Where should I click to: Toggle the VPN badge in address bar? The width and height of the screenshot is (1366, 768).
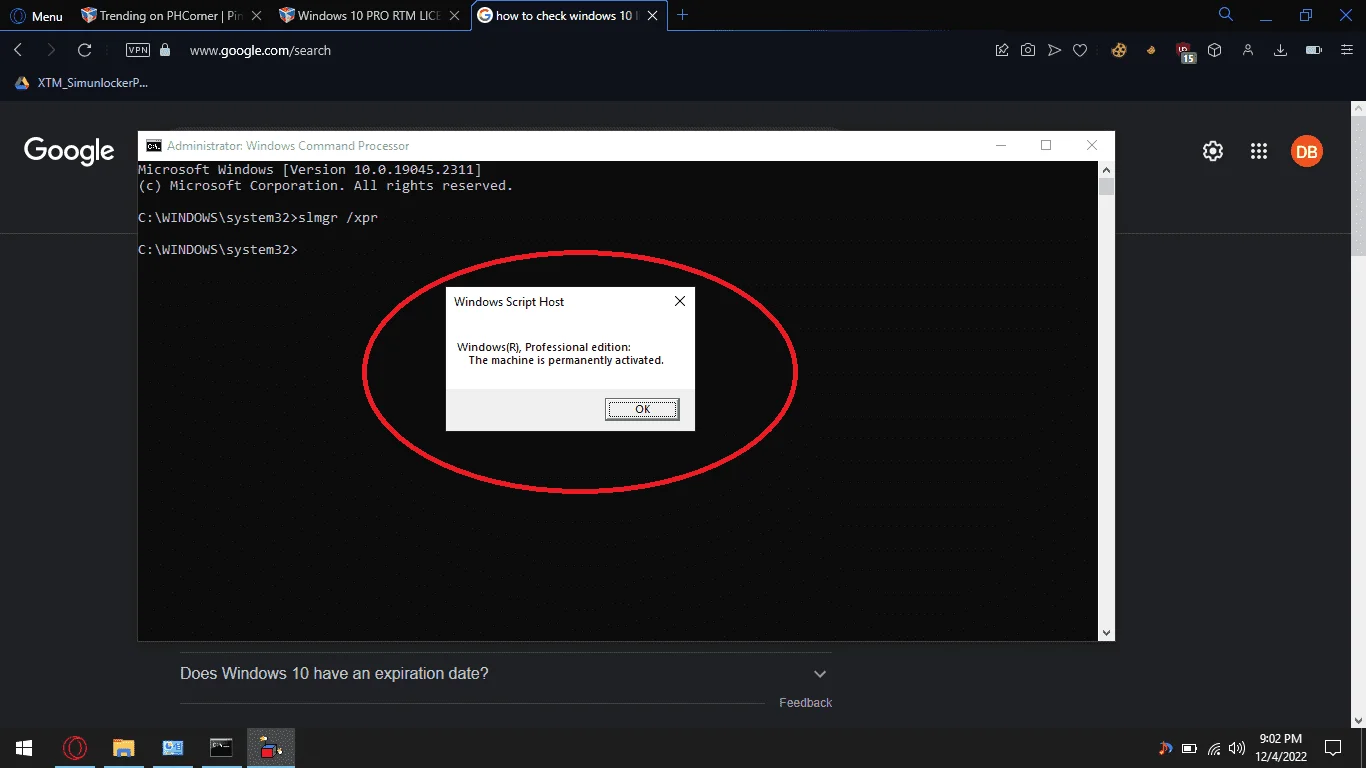137,50
